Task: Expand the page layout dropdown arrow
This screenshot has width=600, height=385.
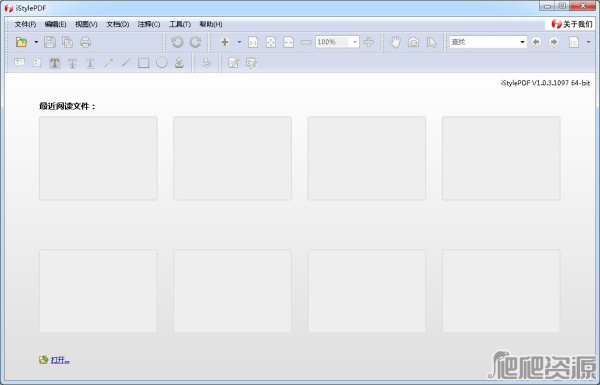Action: tap(589, 42)
